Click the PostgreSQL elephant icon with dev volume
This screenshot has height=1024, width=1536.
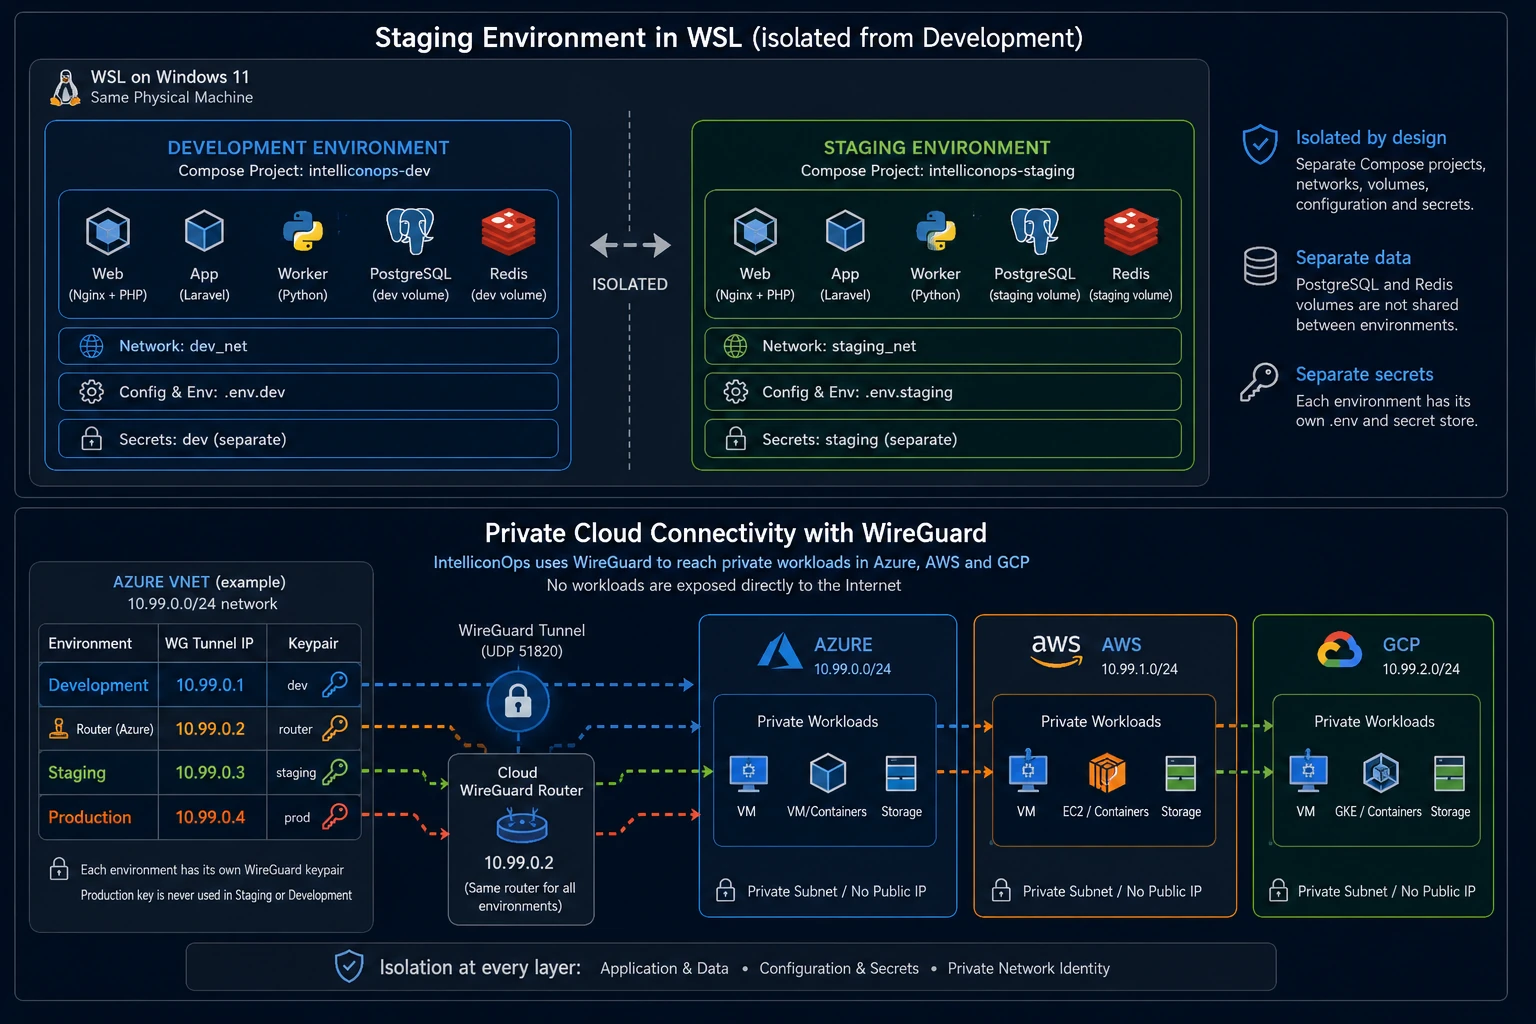[x=410, y=231]
